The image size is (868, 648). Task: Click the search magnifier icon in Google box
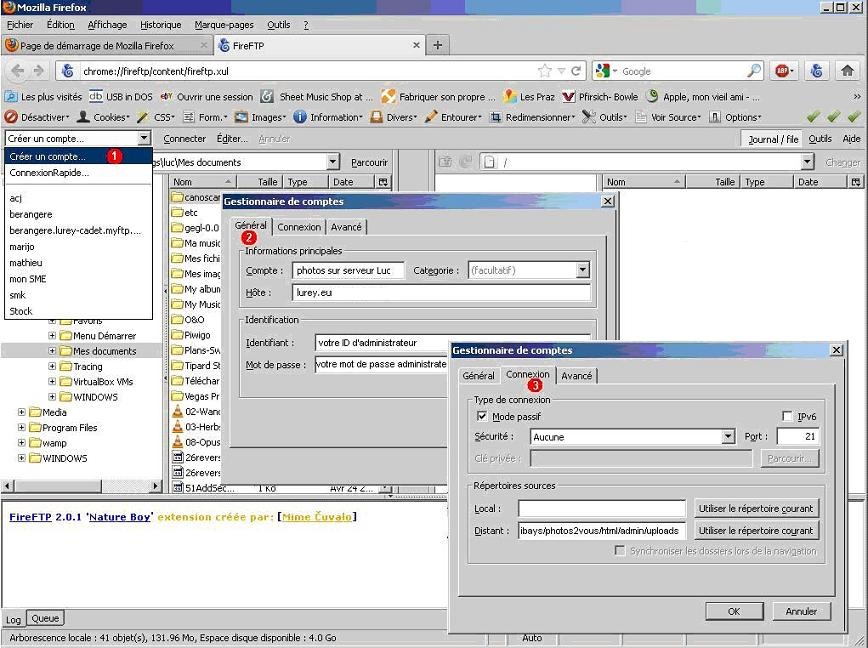754,71
